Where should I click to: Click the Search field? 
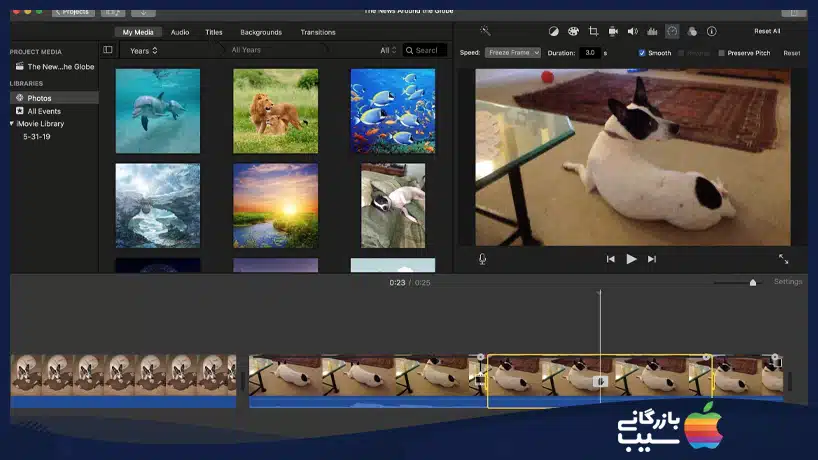(x=425, y=50)
